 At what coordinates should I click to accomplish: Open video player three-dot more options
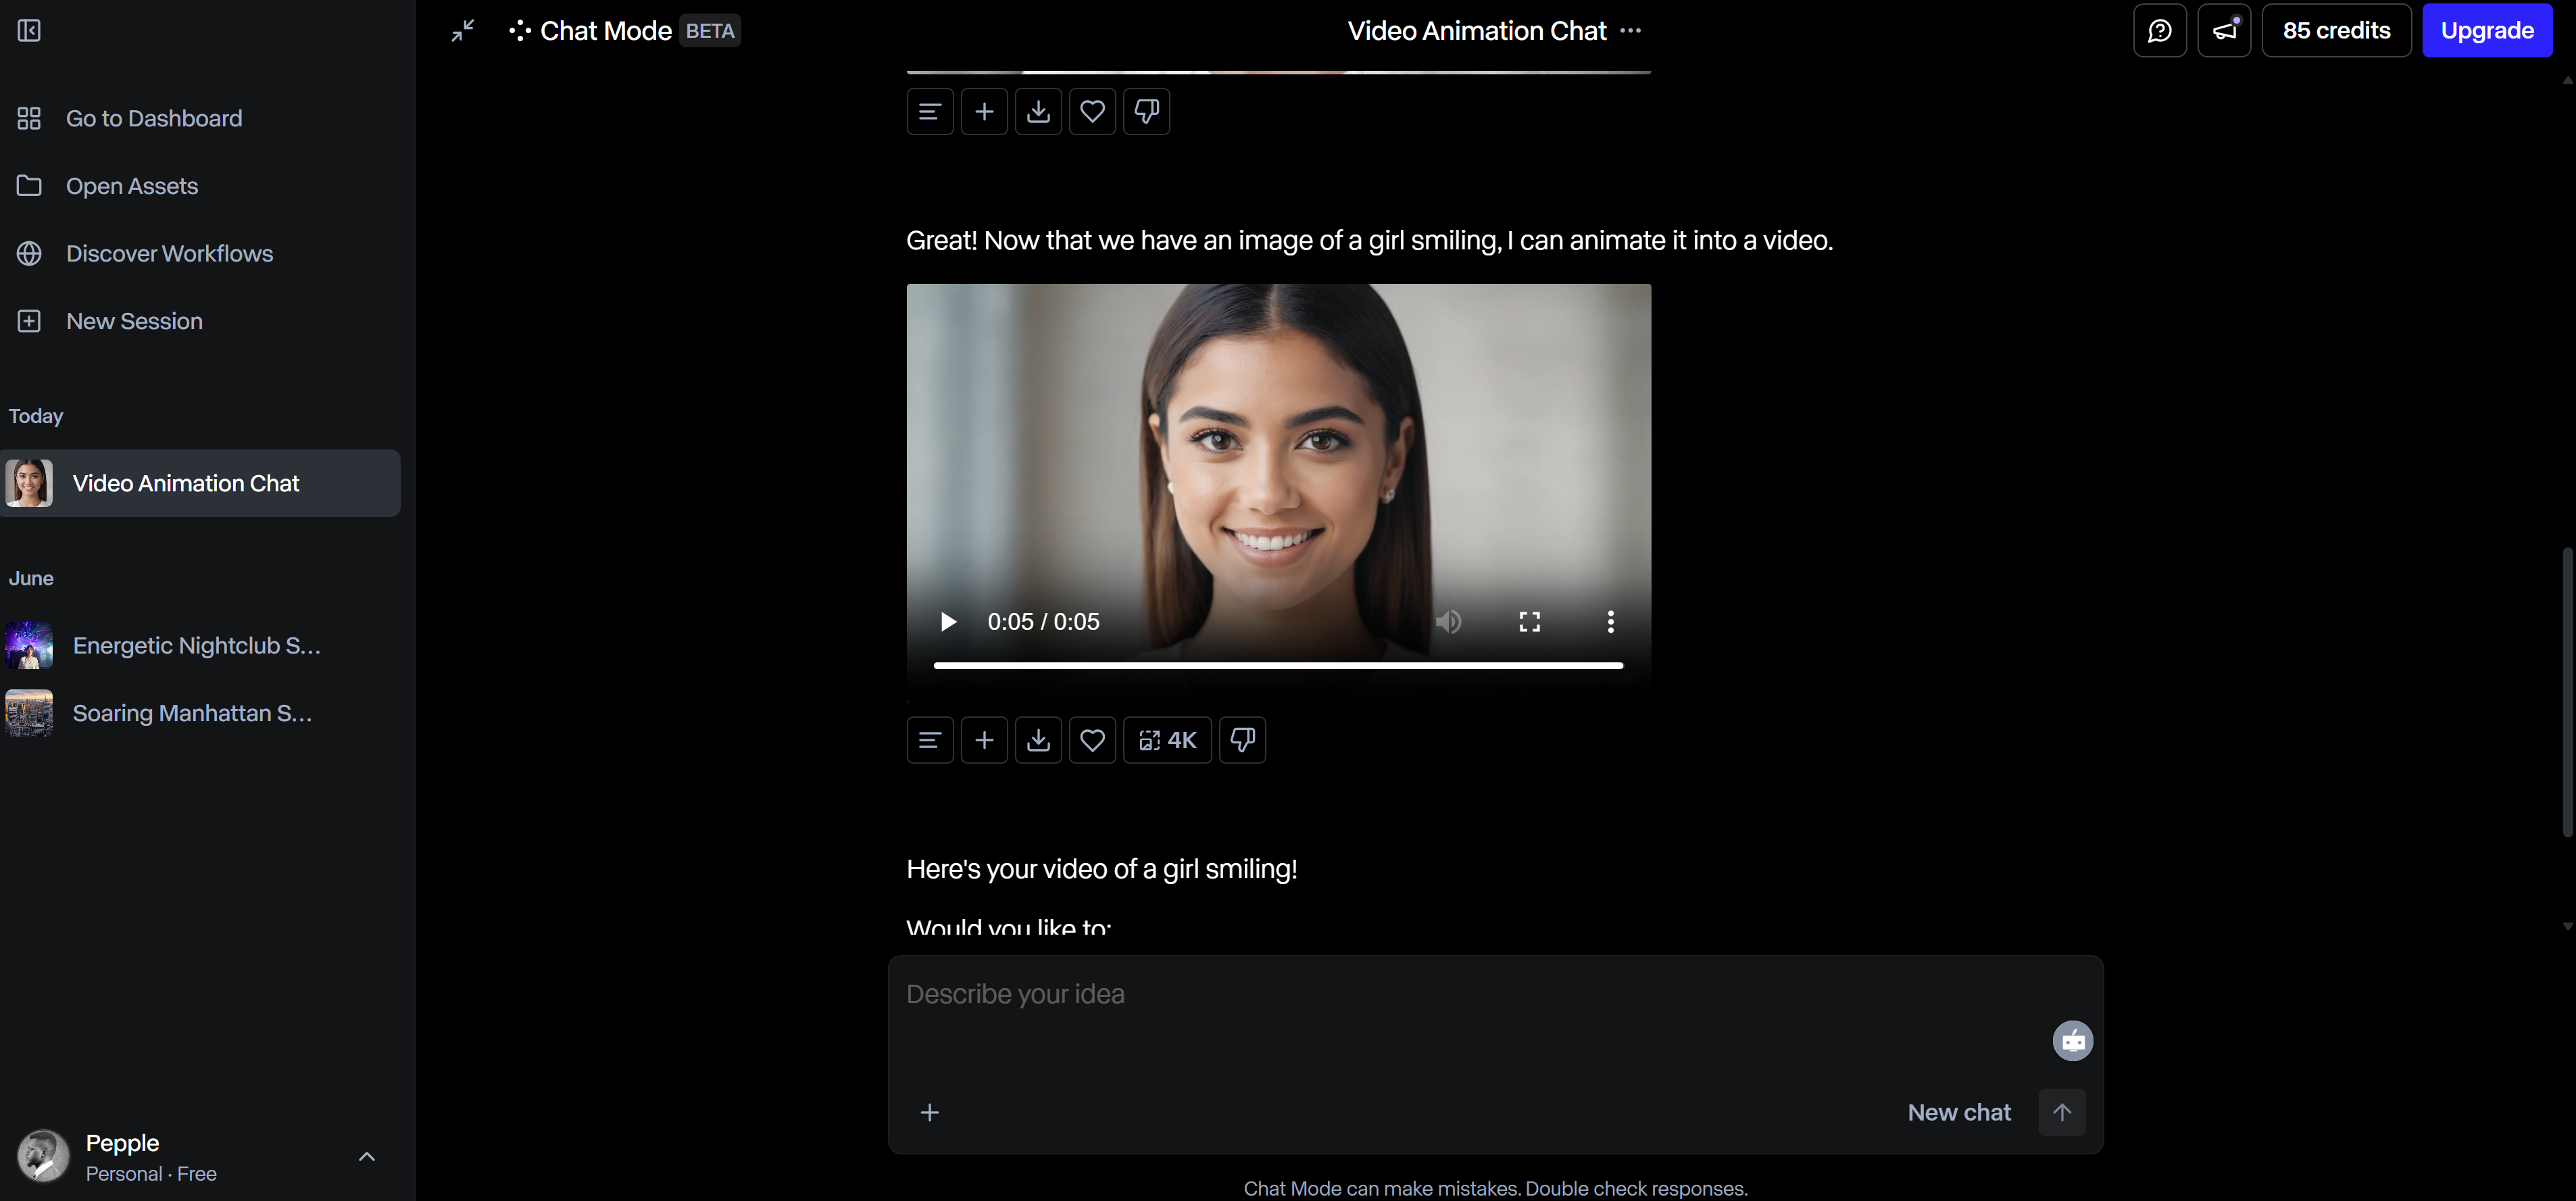coord(1610,622)
